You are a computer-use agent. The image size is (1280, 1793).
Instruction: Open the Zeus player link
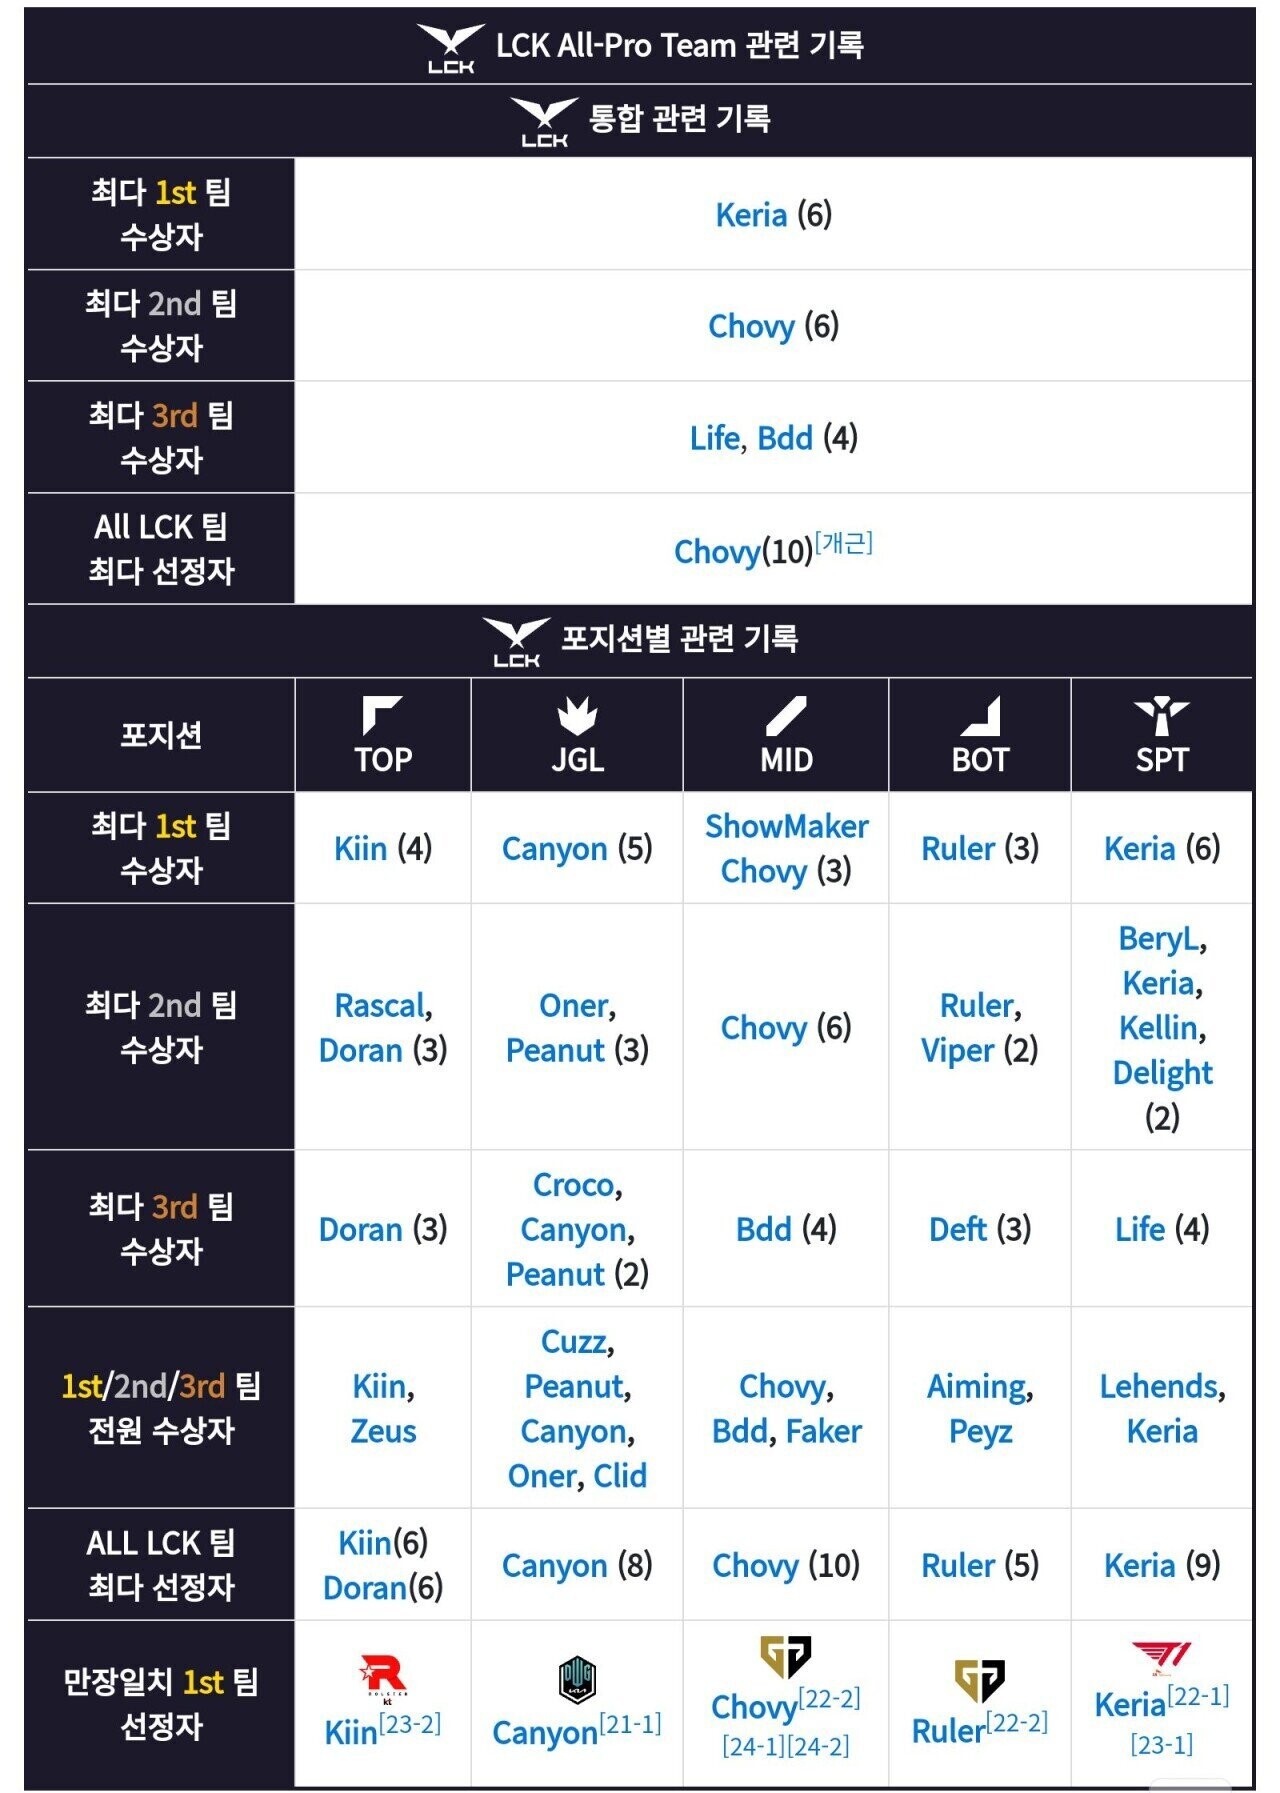click(383, 1431)
